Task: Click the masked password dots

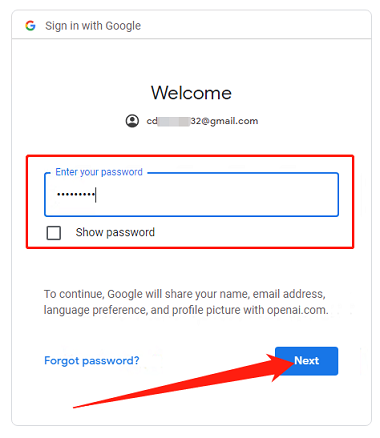Action: point(76,194)
